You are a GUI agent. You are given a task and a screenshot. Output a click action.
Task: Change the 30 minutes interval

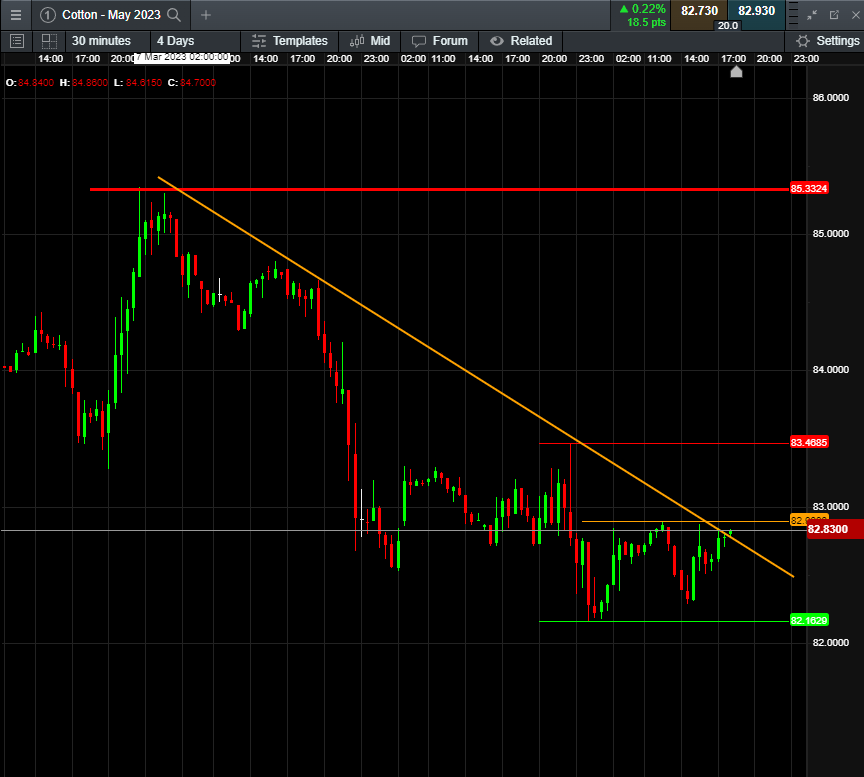tap(101, 41)
